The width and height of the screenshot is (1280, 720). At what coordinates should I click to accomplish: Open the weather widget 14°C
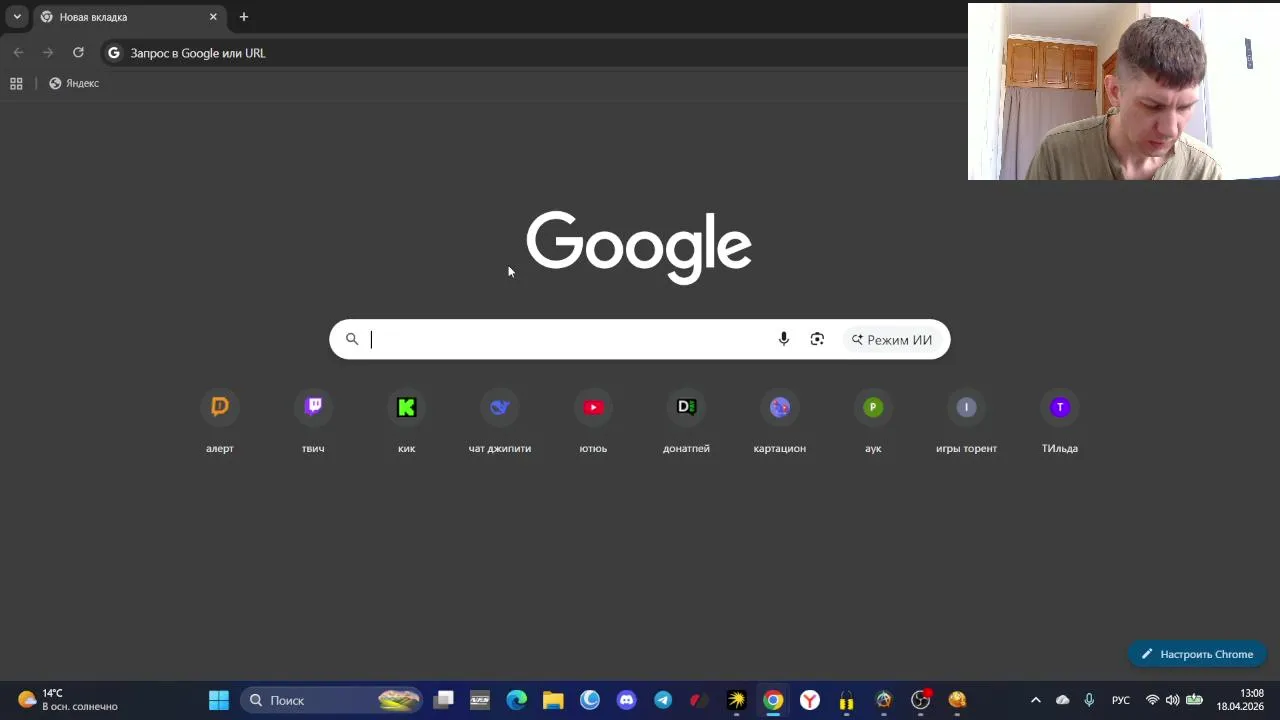(x=68, y=700)
